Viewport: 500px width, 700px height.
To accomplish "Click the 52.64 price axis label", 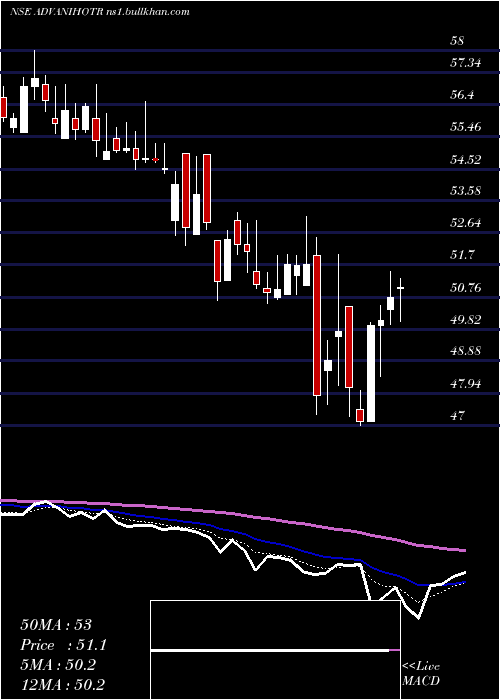I will (466, 222).
